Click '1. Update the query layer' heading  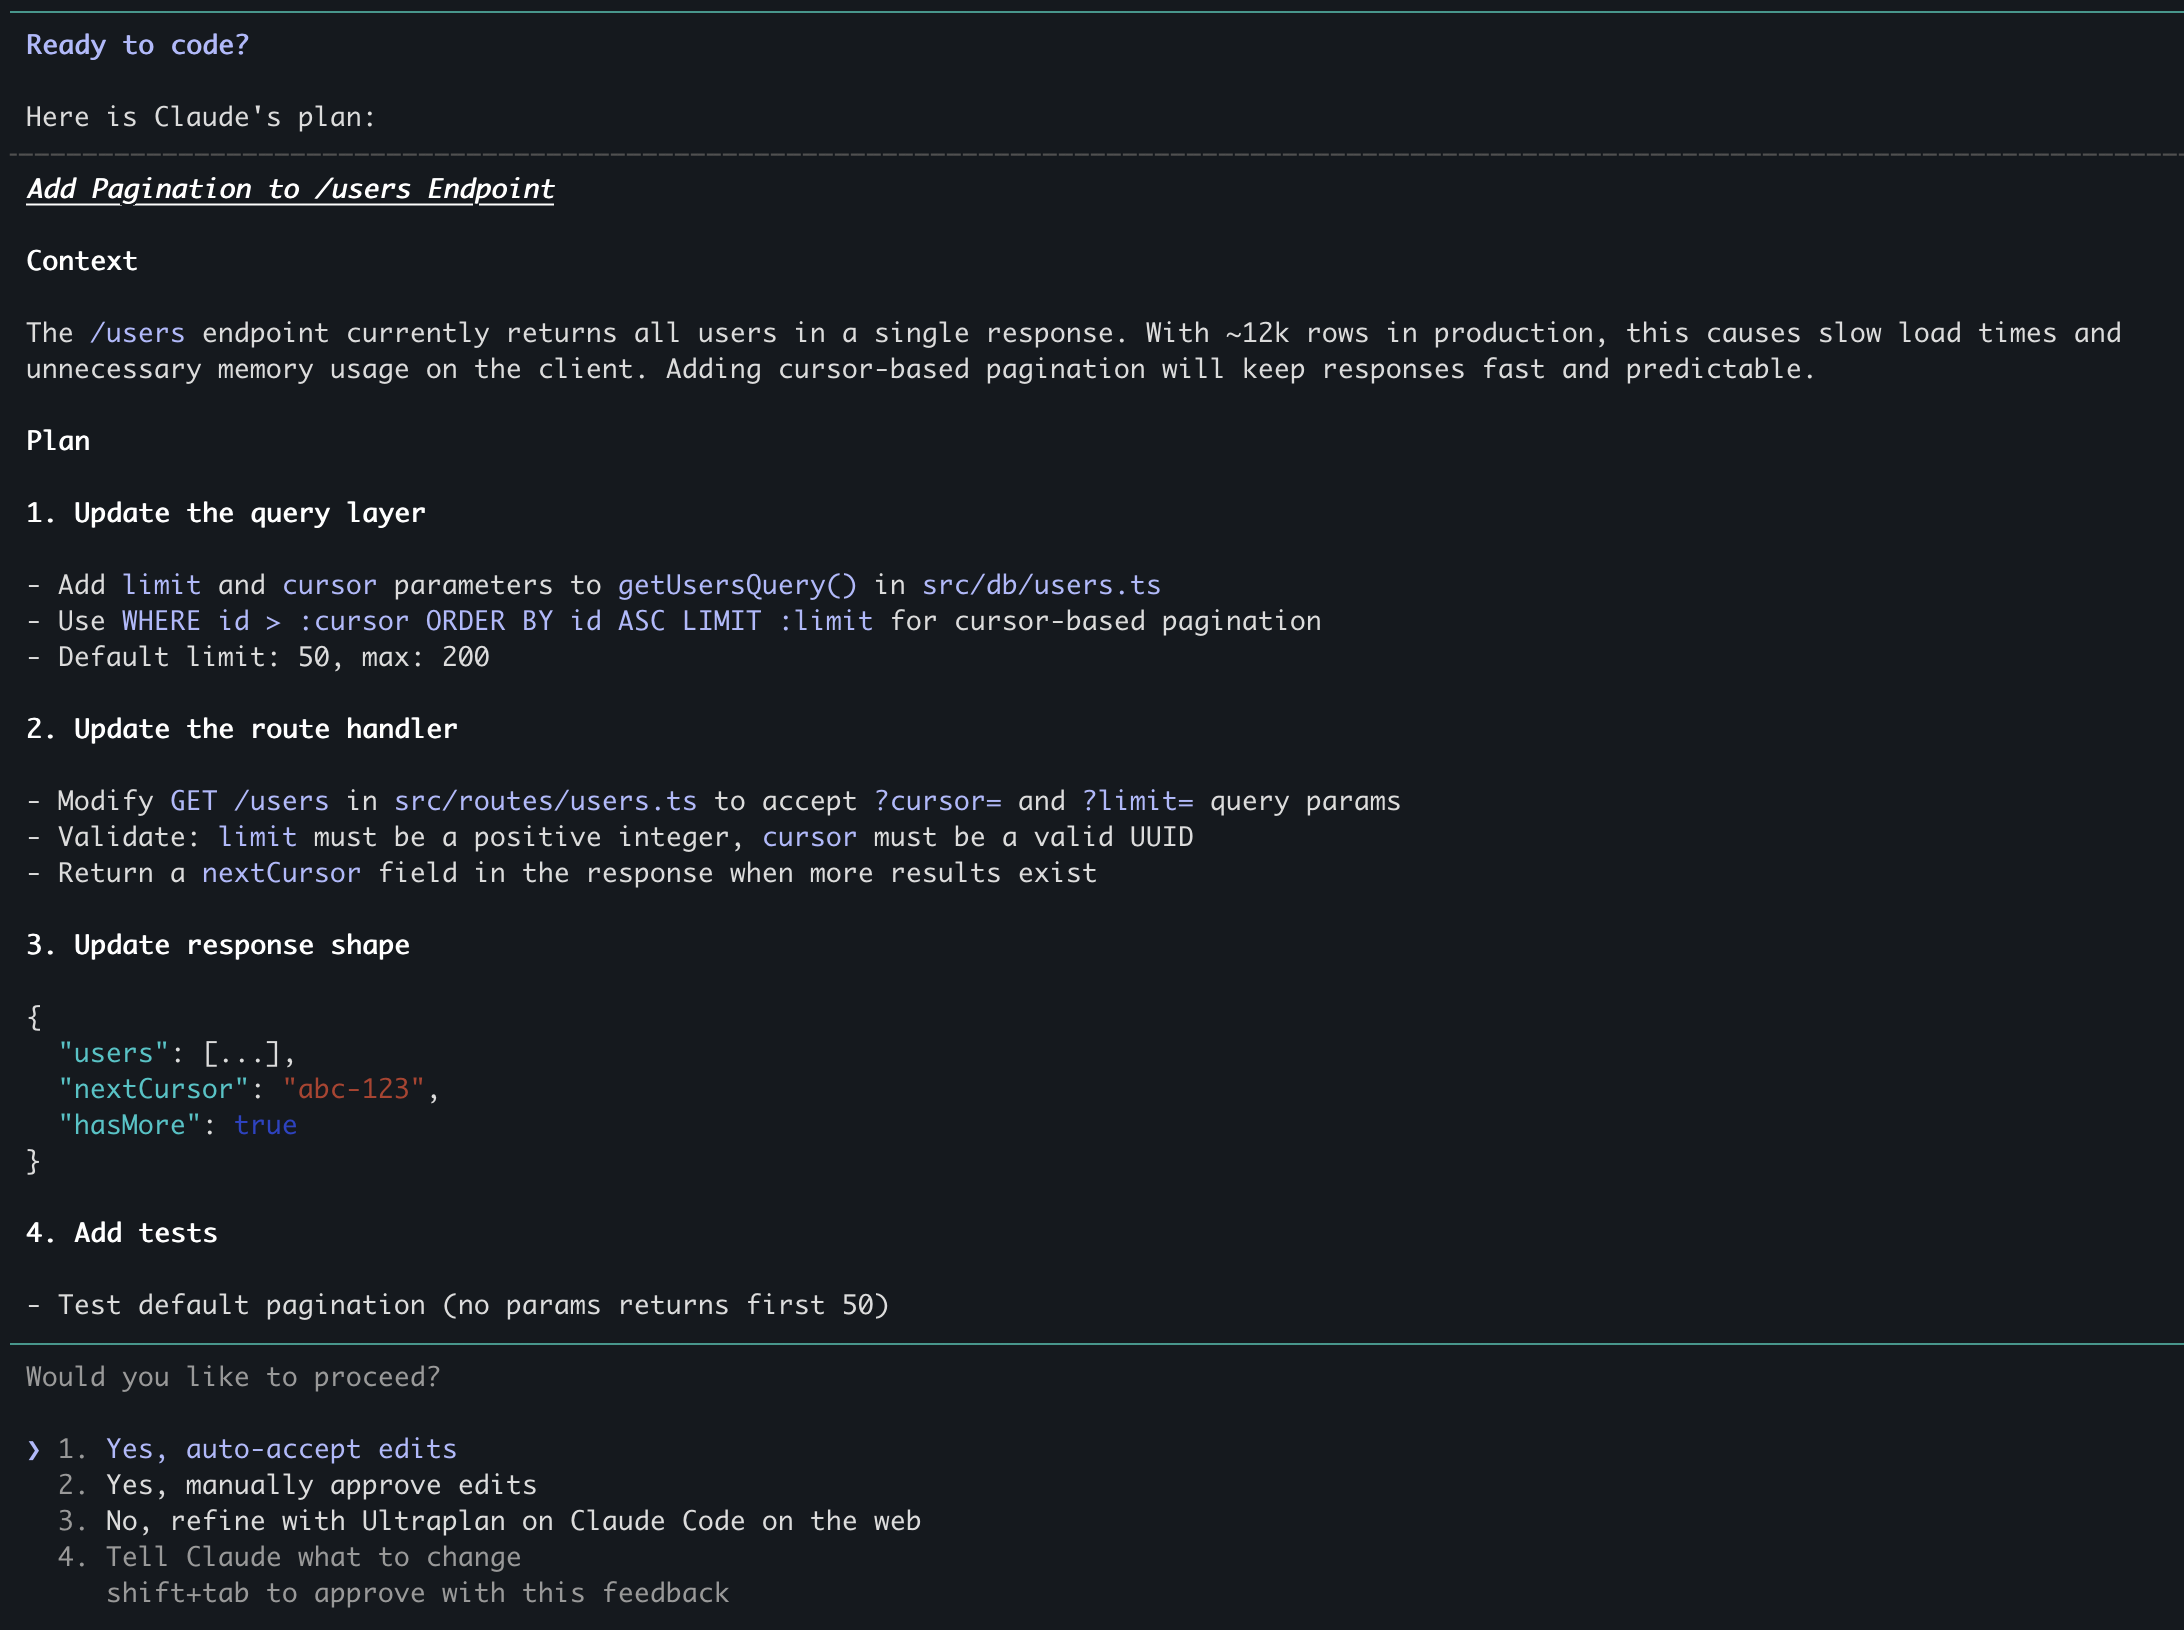click(x=226, y=513)
